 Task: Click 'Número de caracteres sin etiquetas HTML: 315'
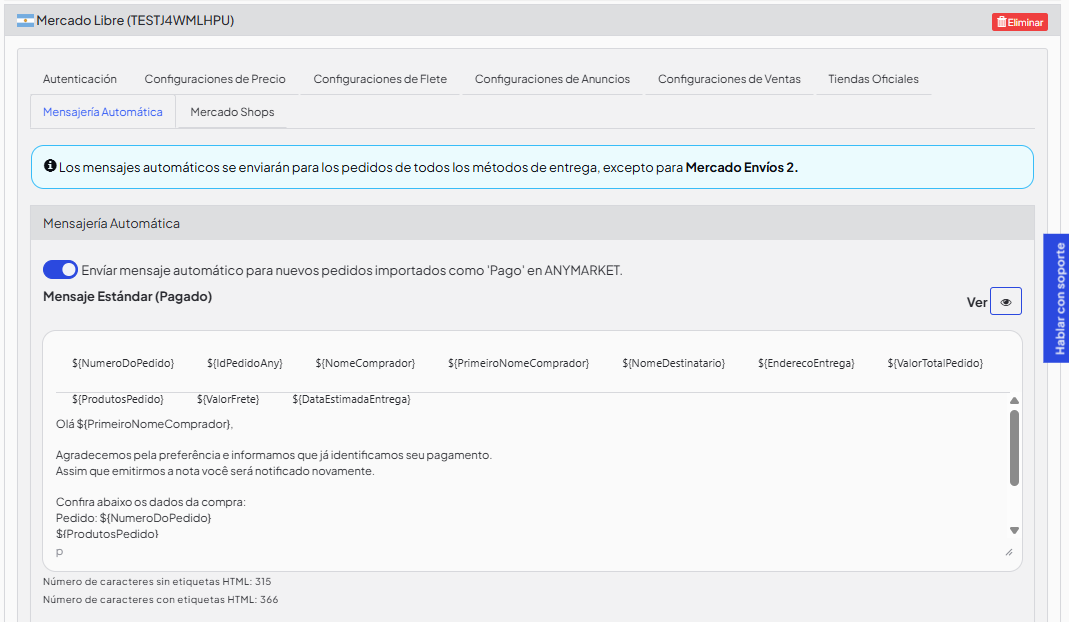tap(157, 582)
